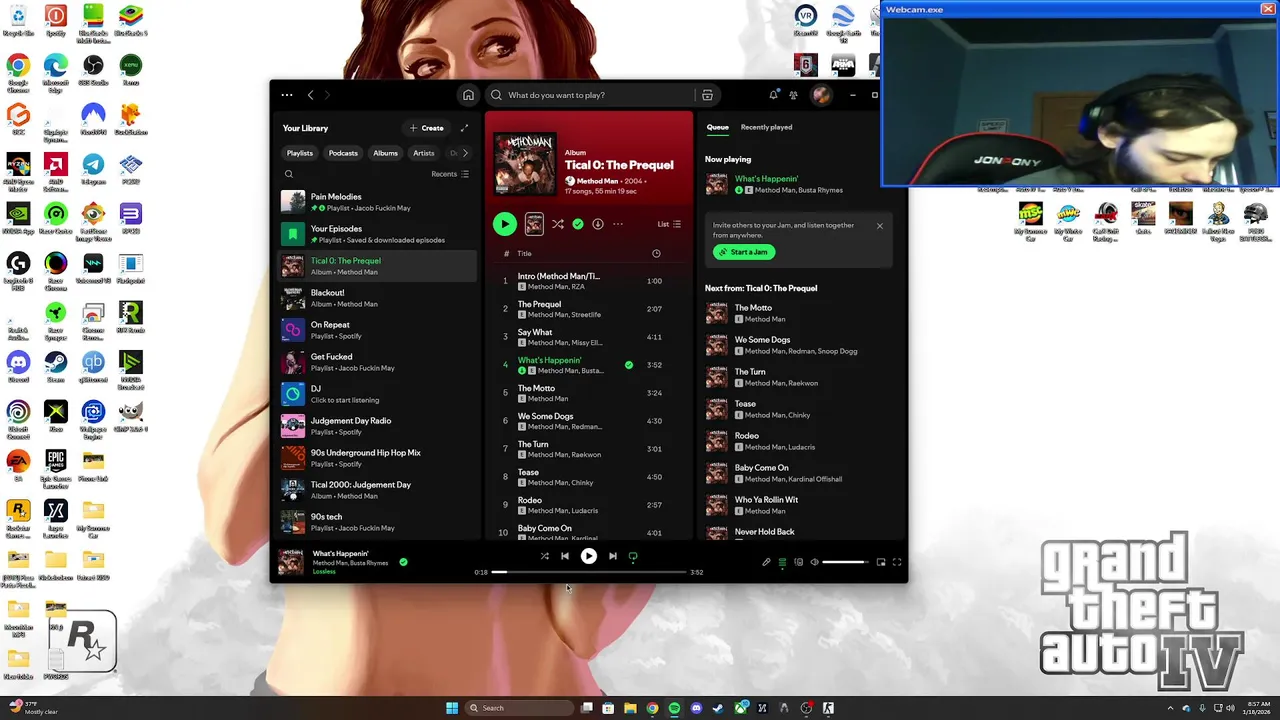Open 90s Underground Hip Hop Mix

tap(377, 458)
